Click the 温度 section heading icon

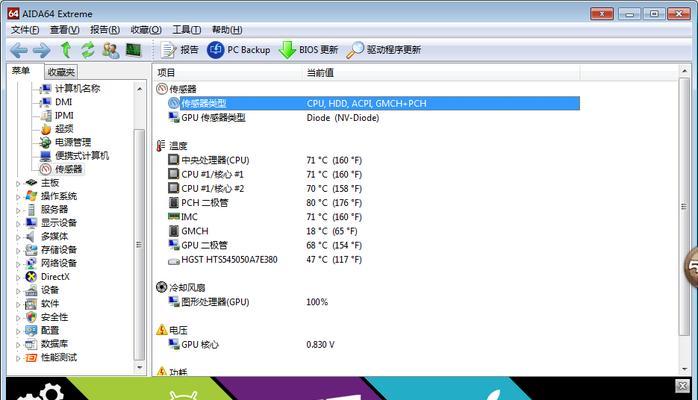(x=161, y=145)
